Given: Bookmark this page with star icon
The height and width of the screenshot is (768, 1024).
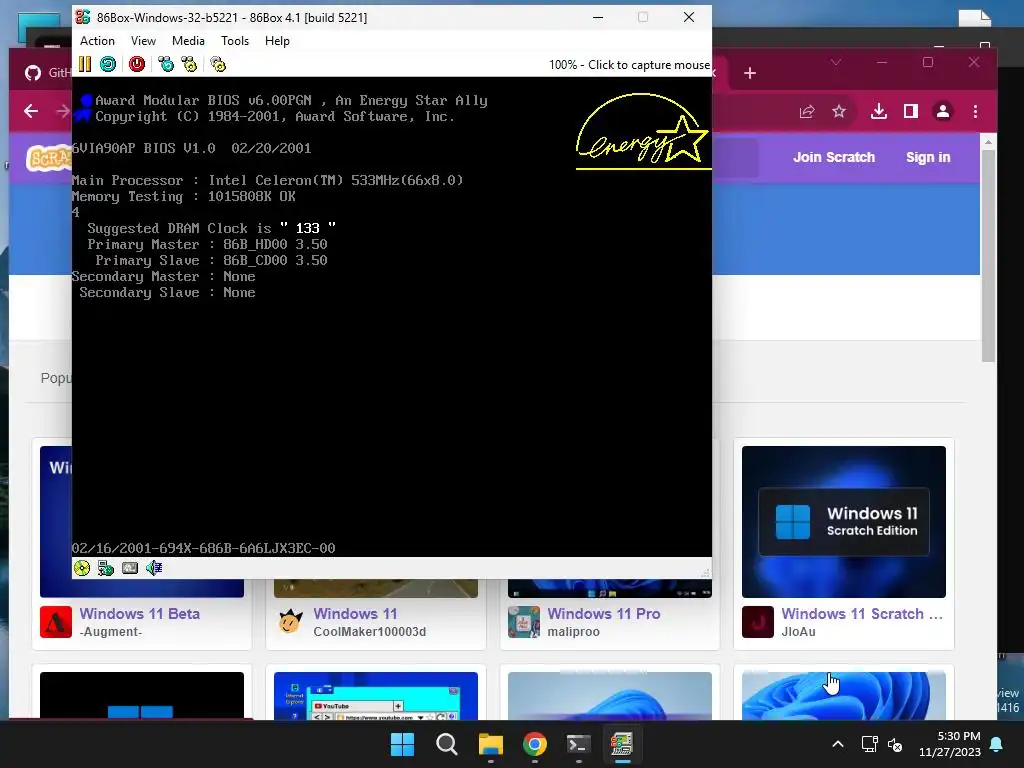Looking at the screenshot, I should (839, 112).
